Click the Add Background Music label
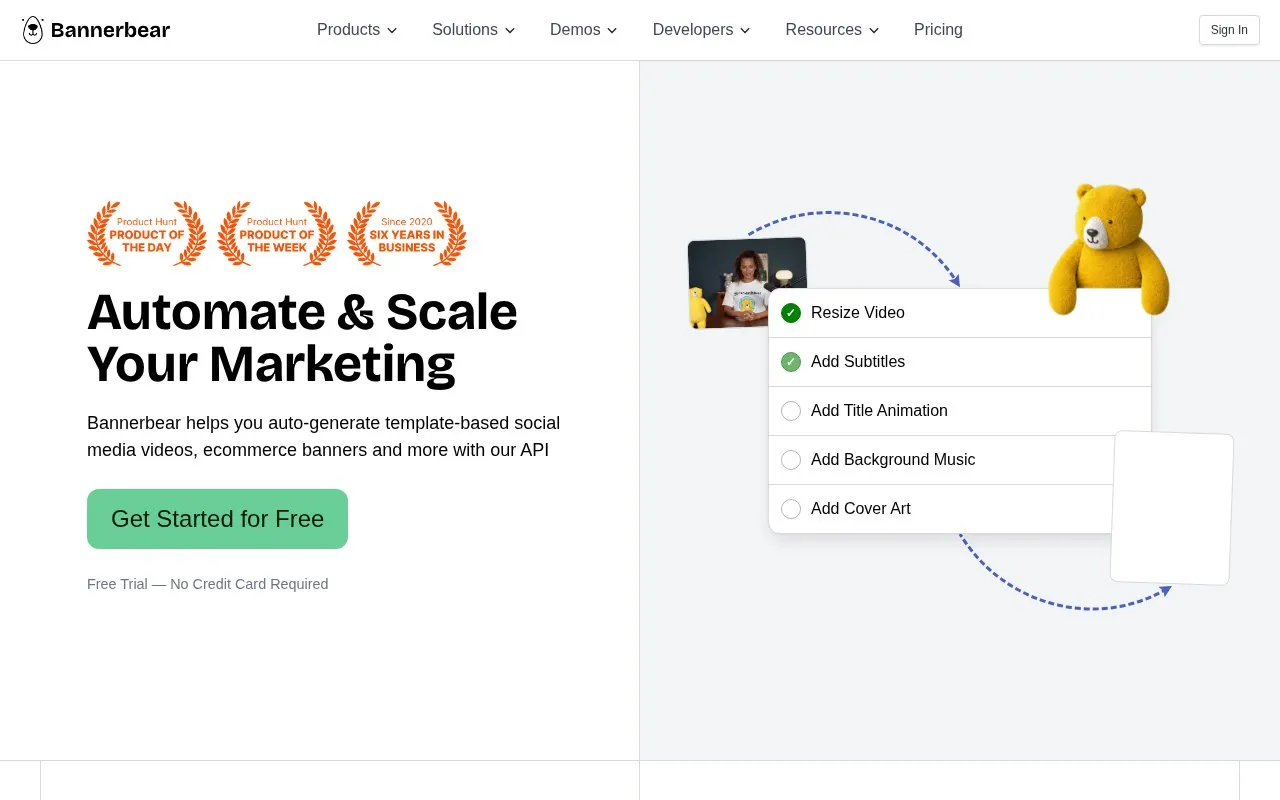1280x800 pixels. pyautogui.click(x=893, y=460)
